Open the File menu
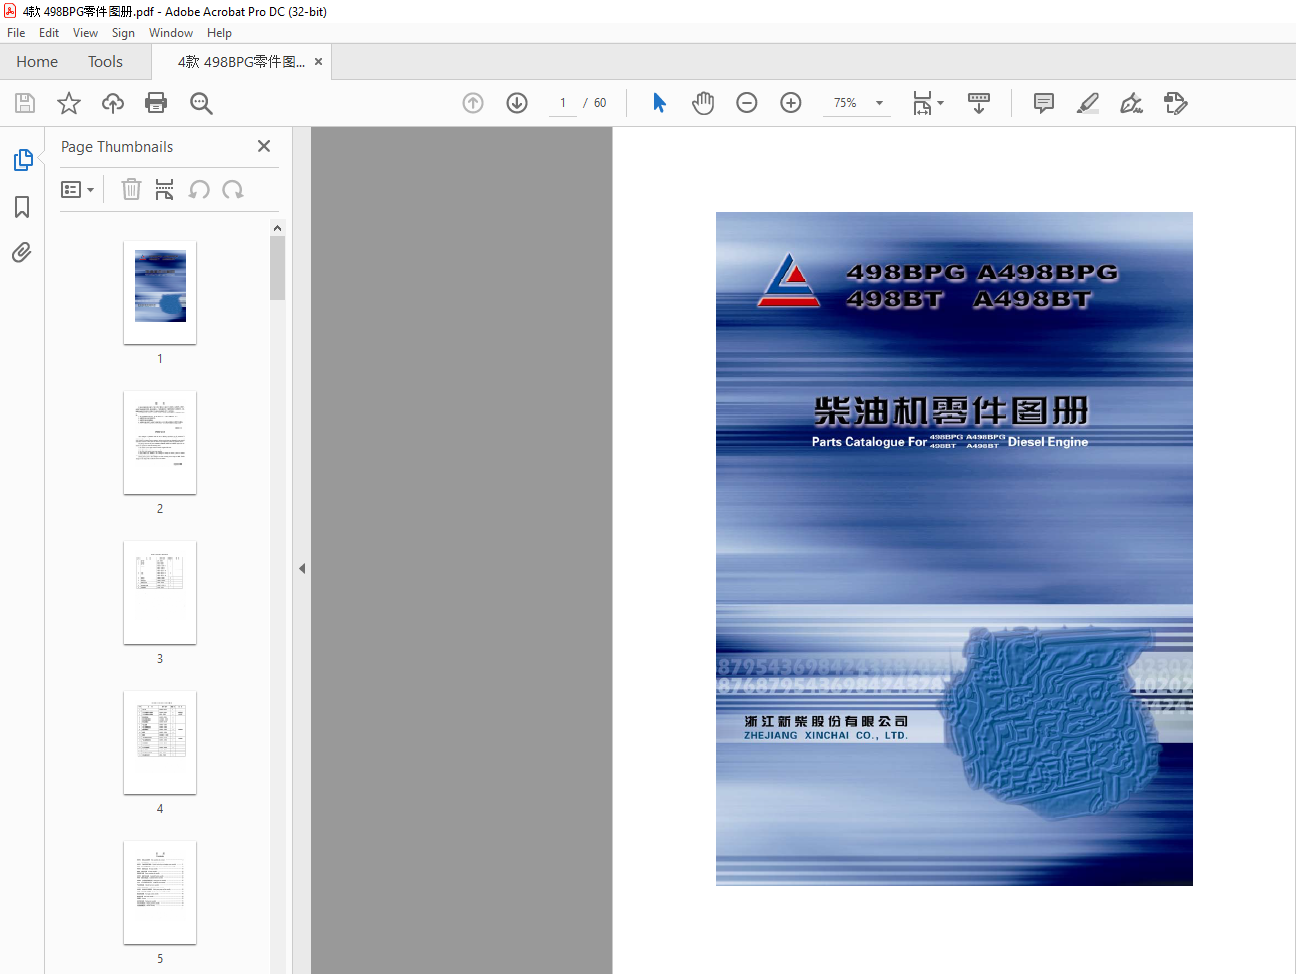The image size is (1296, 974). (x=16, y=33)
